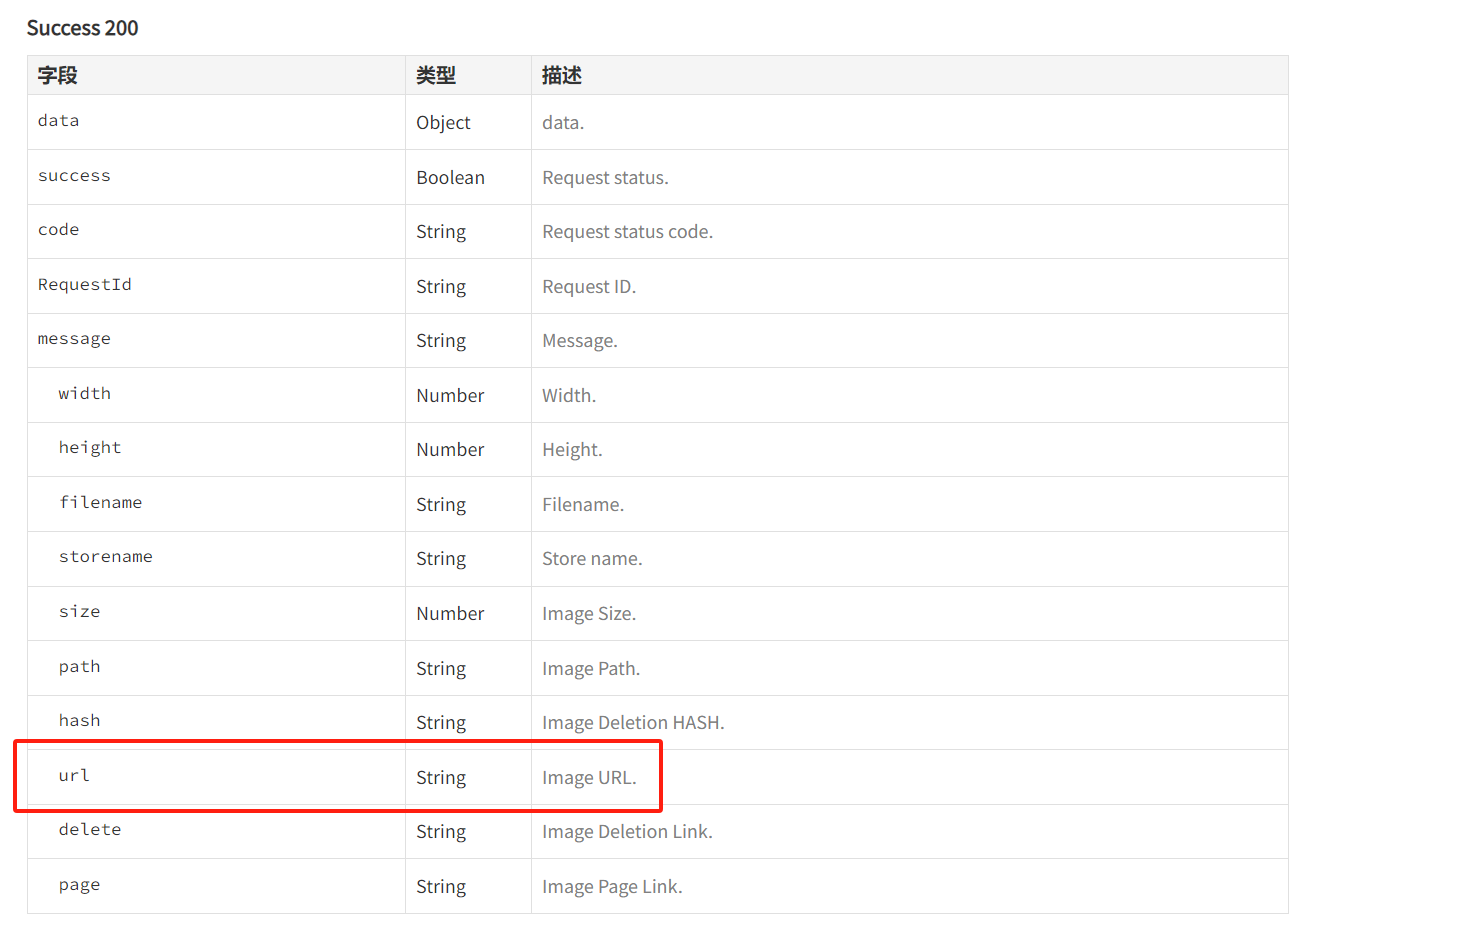Viewport: 1462px width, 932px height.
Task: Click the 'String' type in the page row
Action: 441,886
